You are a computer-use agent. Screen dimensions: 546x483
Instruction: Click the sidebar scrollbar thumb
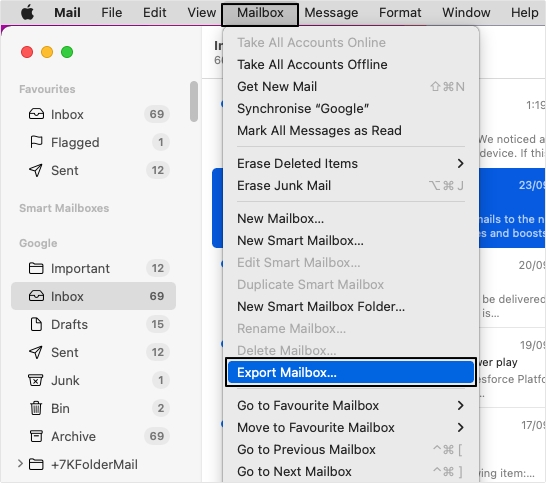coord(194,101)
